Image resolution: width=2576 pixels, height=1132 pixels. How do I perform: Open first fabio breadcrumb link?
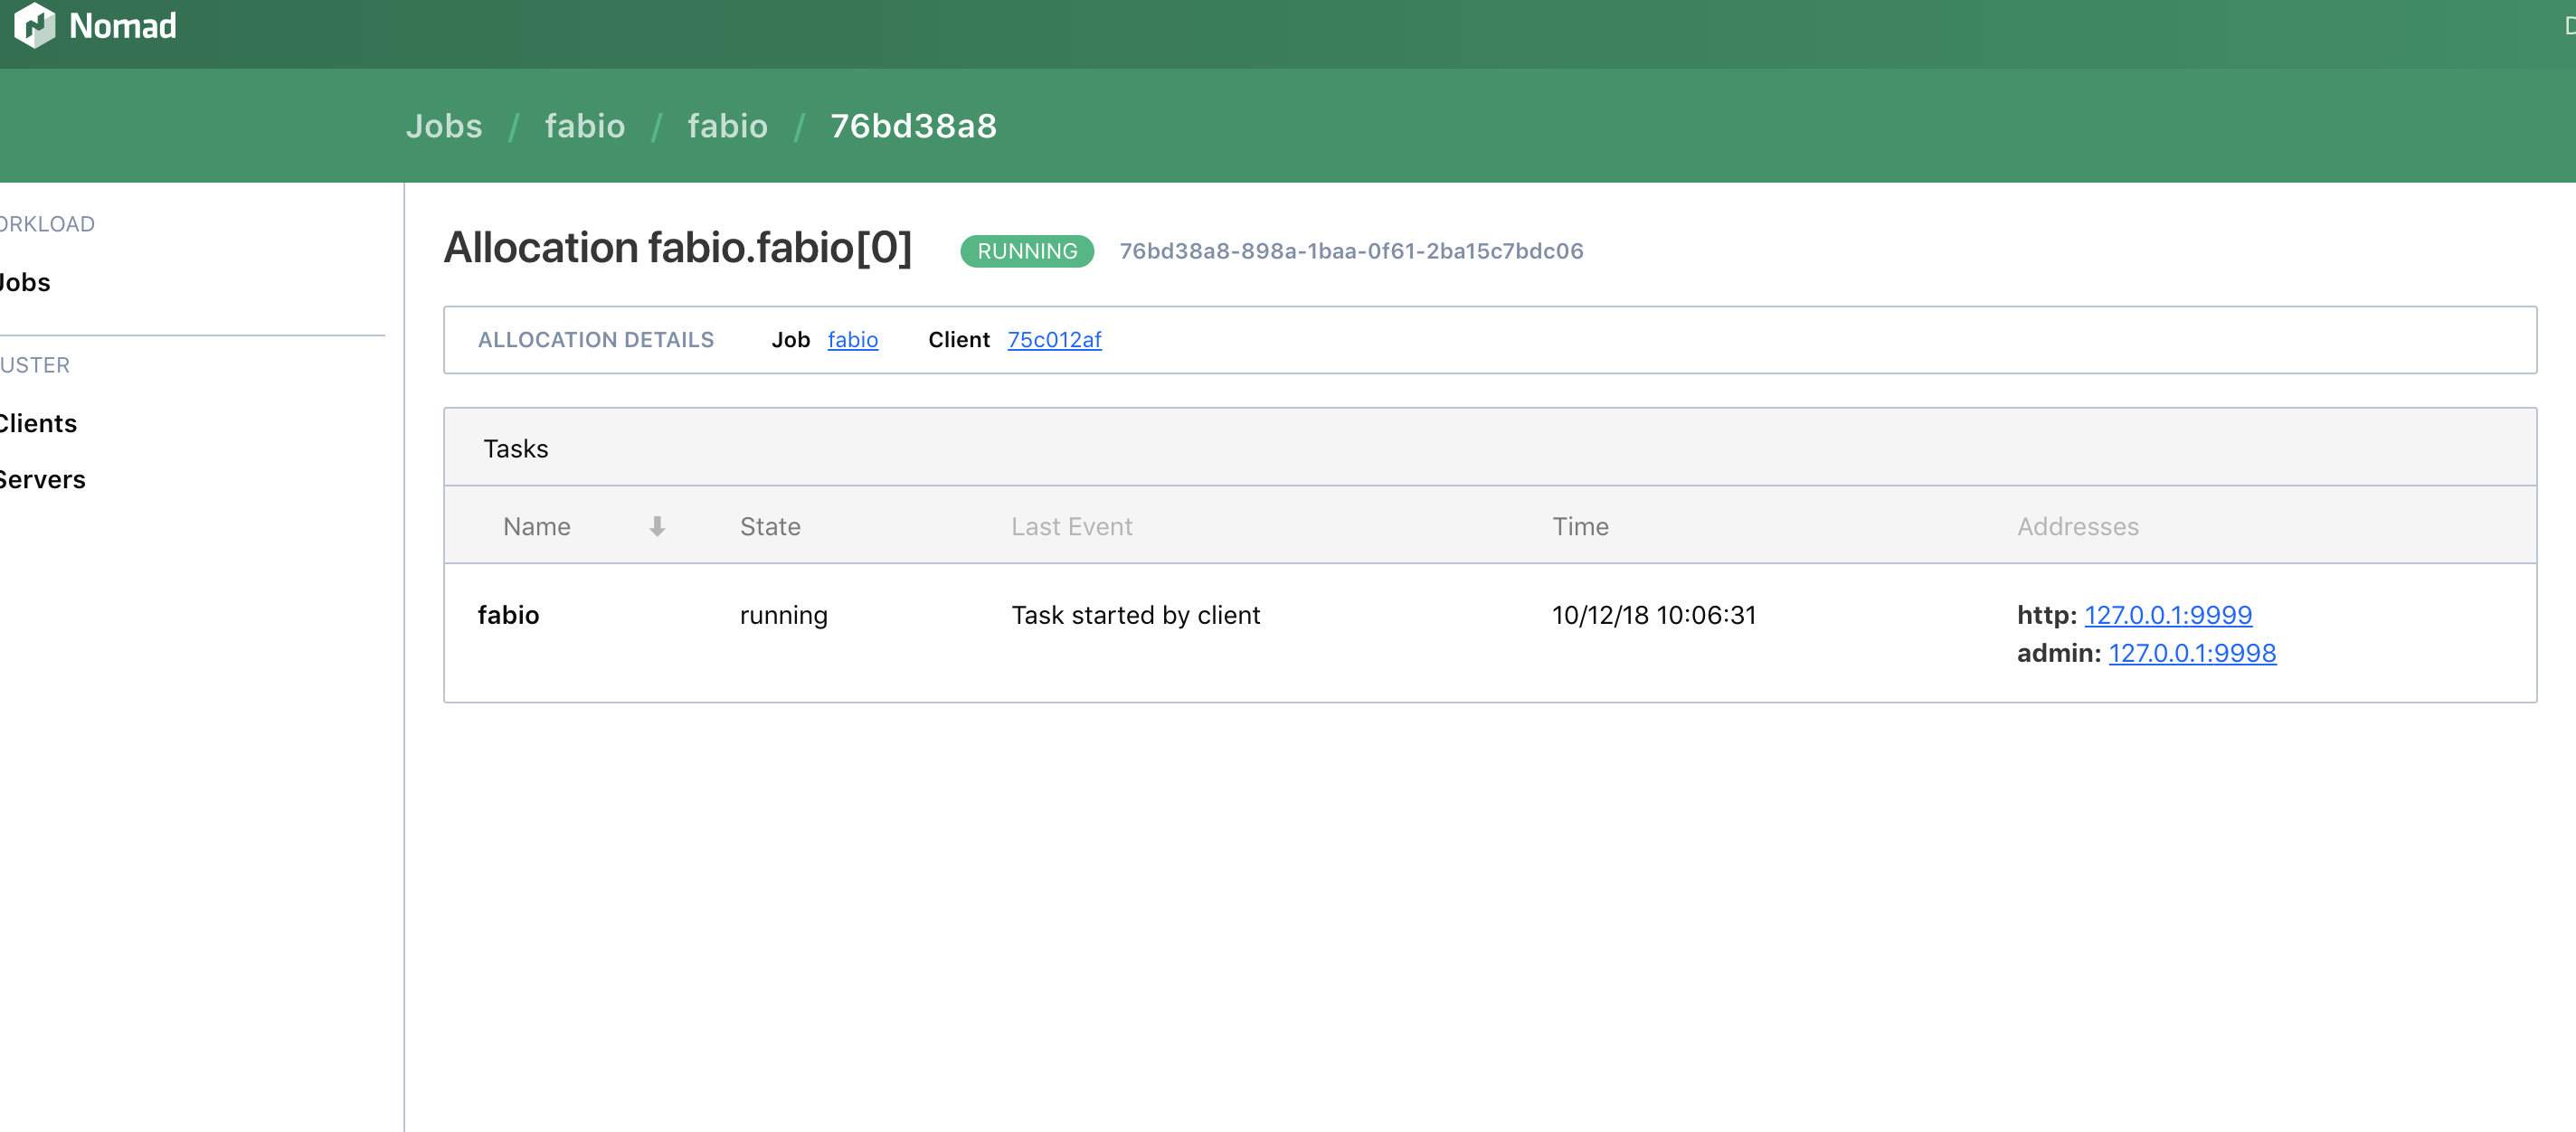[x=585, y=126]
